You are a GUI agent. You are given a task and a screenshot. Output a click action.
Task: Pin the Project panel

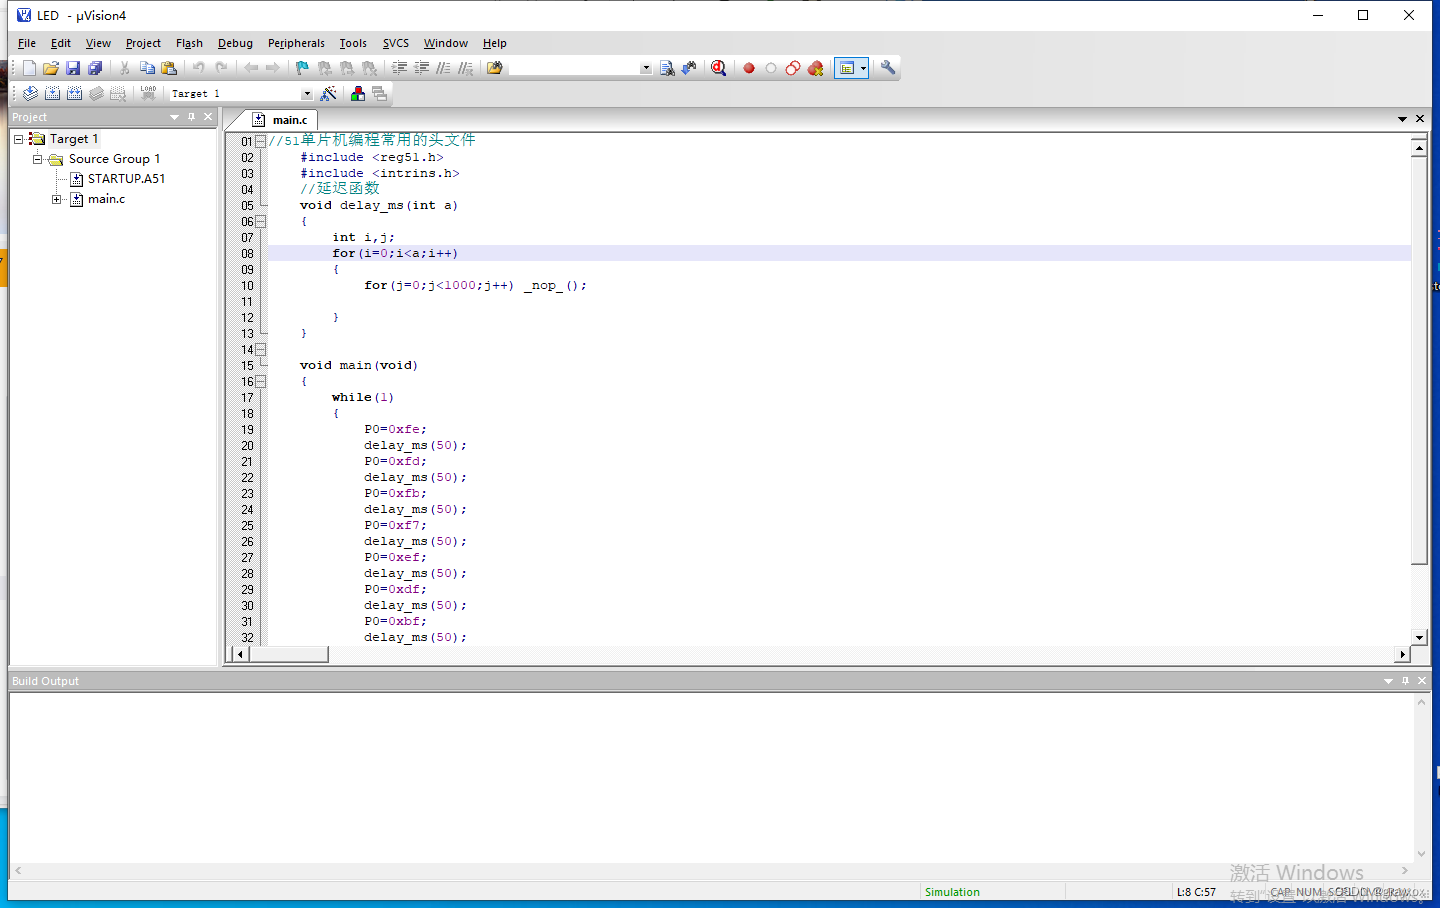coord(192,117)
